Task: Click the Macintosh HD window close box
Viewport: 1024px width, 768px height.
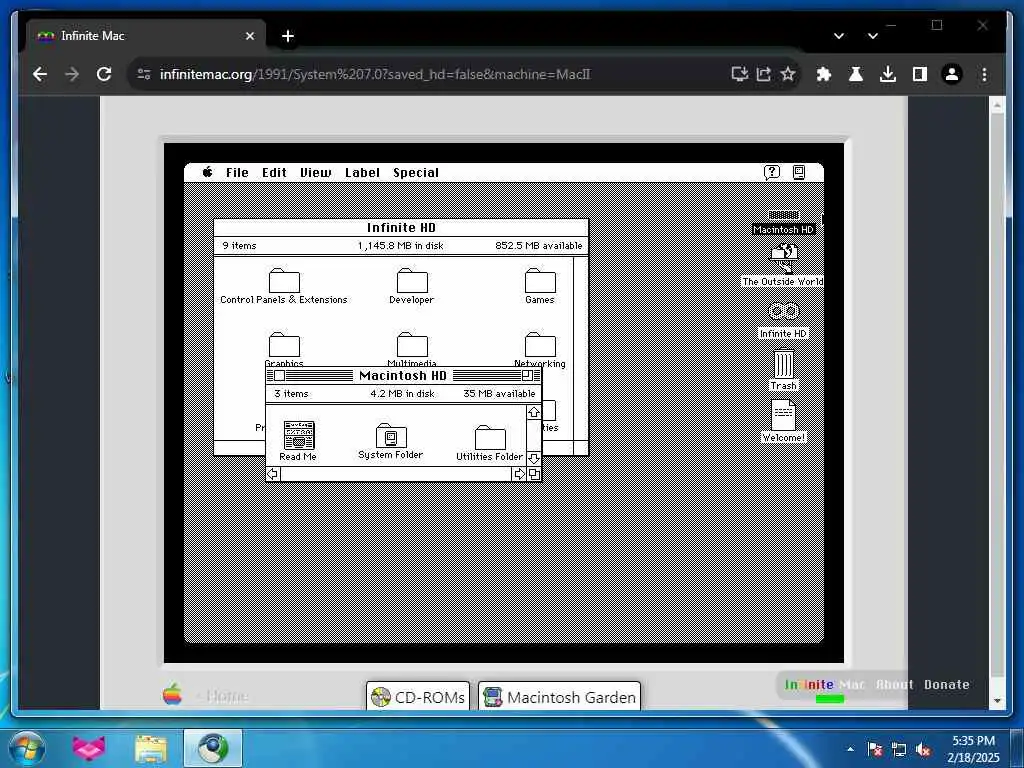Action: pos(279,376)
